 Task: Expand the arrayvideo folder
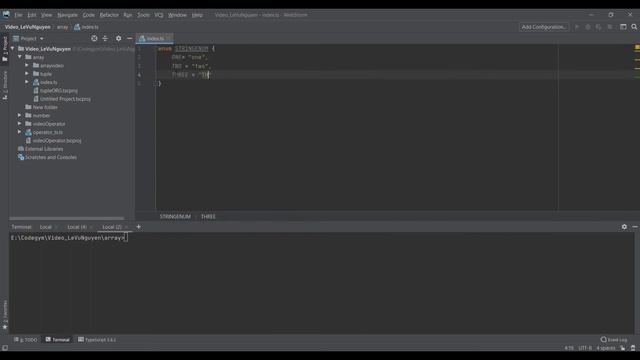point(27,65)
